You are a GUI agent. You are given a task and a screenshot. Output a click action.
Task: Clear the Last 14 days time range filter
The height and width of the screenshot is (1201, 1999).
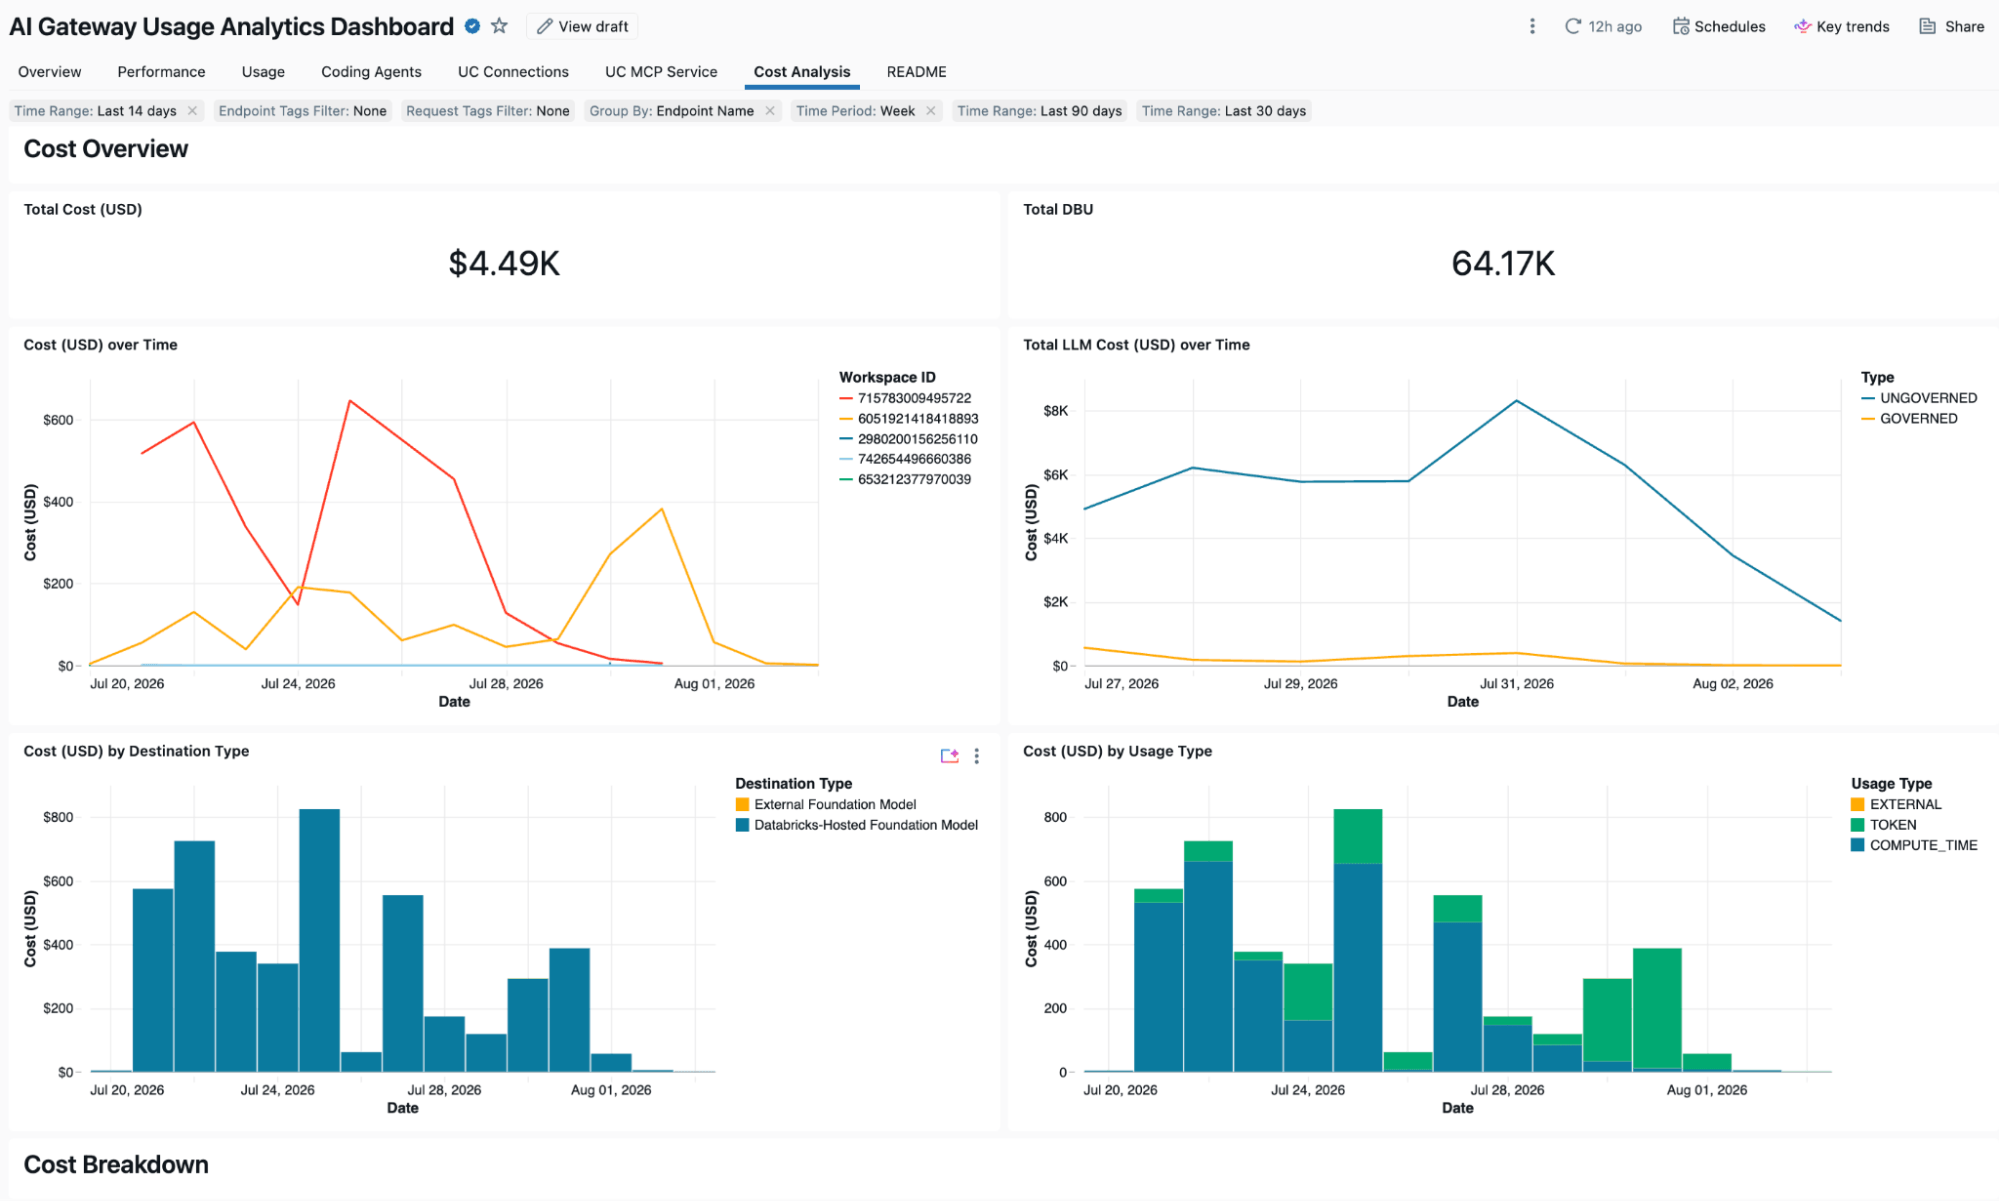tap(192, 111)
